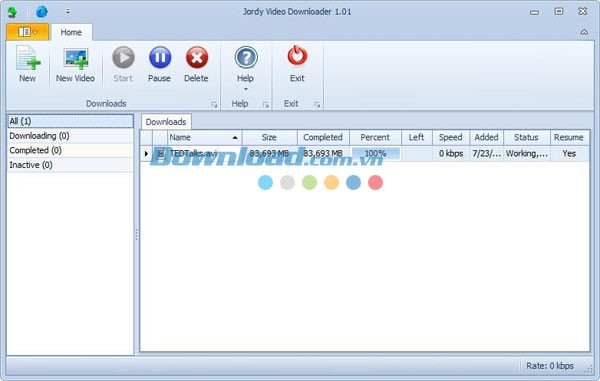Click the red Exit power icon

(297, 56)
